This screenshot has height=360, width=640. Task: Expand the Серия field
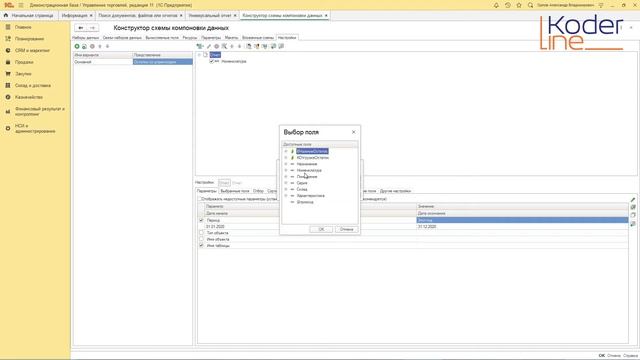click(x=286, y=183)
